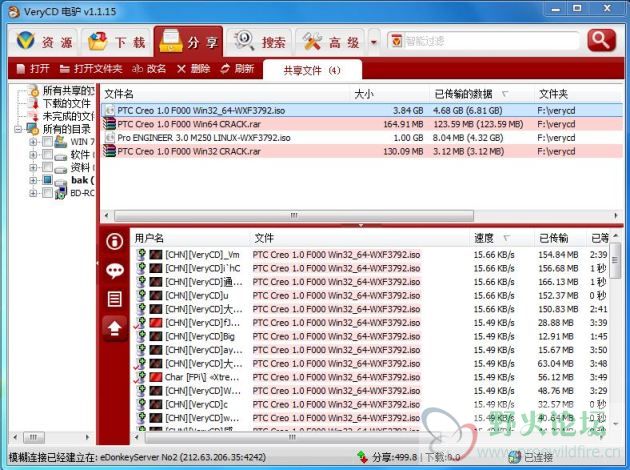Select the 共享文件 (4) tab
The width and height of the screenshot is (630, 470).
[312, 70]
